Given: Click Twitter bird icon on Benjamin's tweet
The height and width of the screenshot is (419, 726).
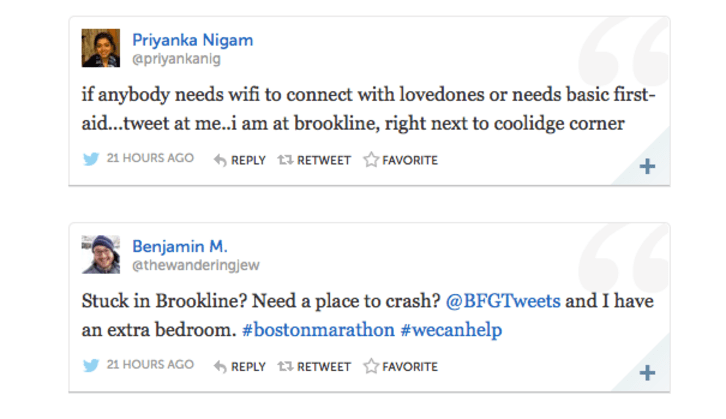Looking at the screenshot, I should pos(91,365).
